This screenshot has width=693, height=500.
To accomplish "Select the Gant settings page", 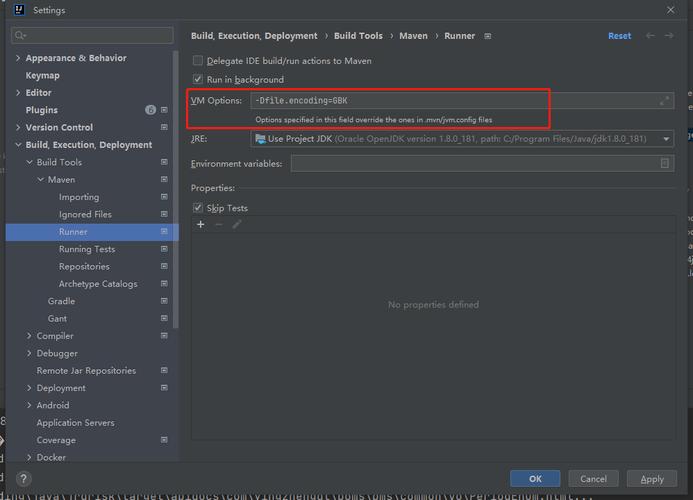I will 57,318.
